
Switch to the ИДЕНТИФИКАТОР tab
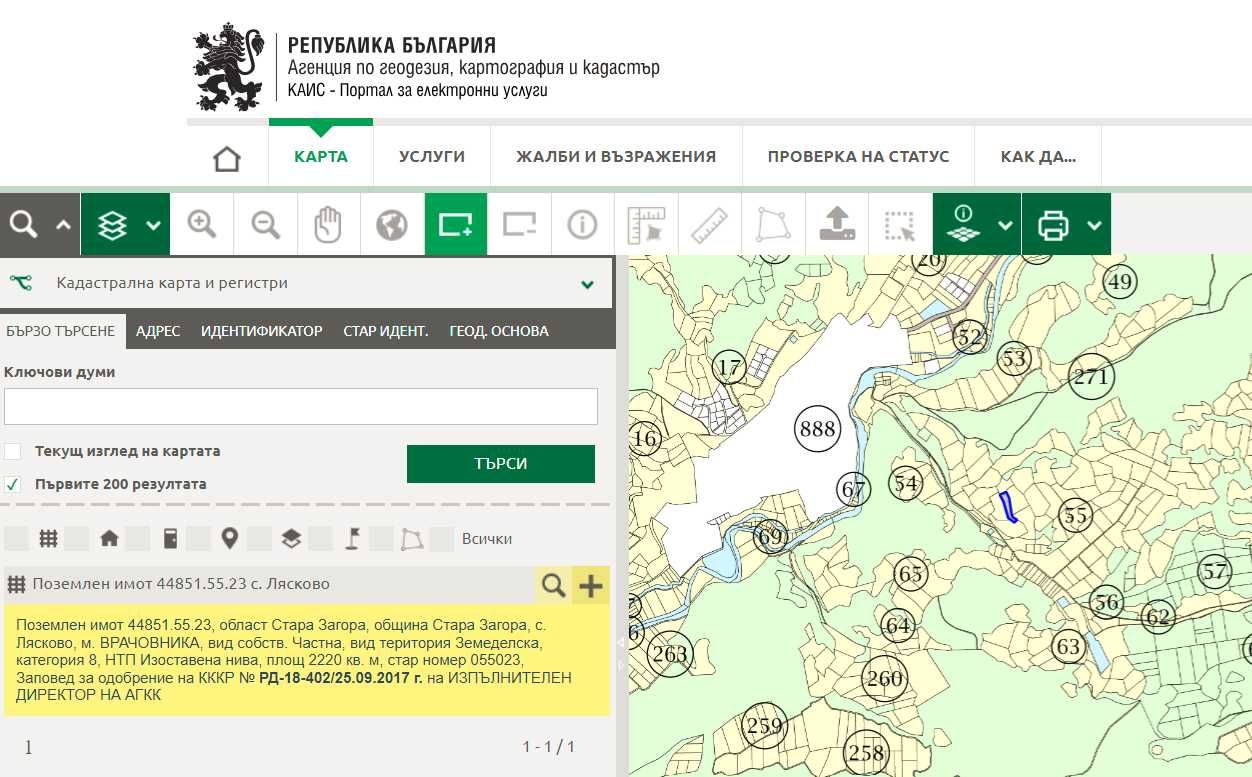(261, 331)
